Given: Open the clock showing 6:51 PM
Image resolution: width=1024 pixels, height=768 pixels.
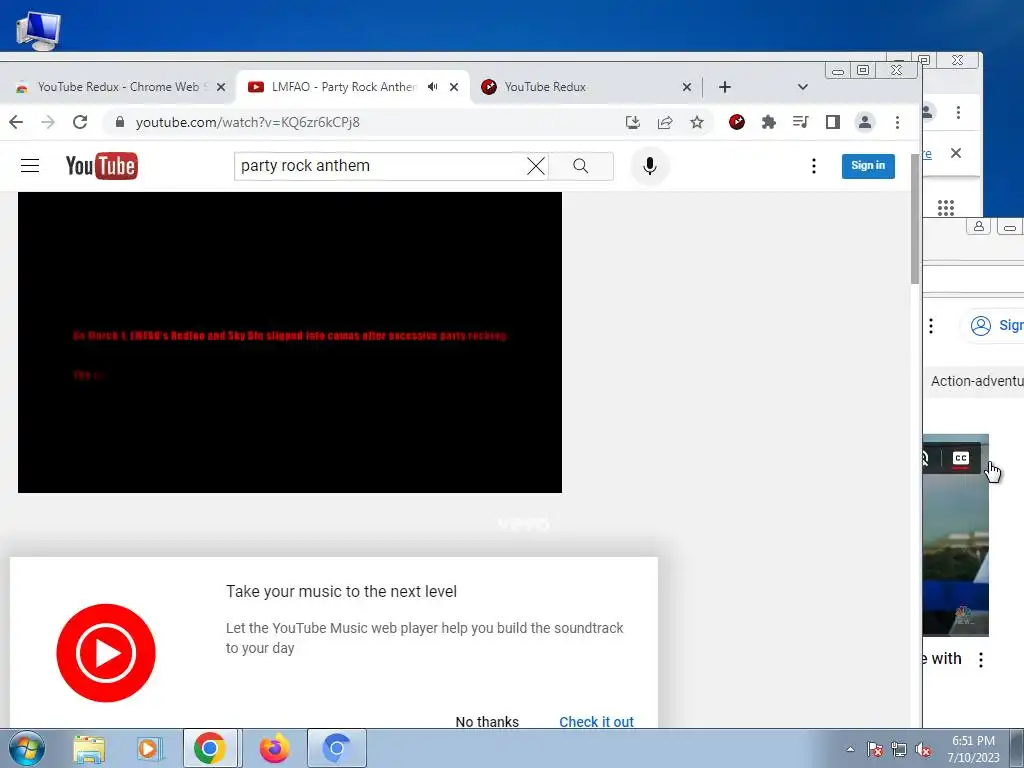Looking at the screenshot, I should [x=973, y=748].
